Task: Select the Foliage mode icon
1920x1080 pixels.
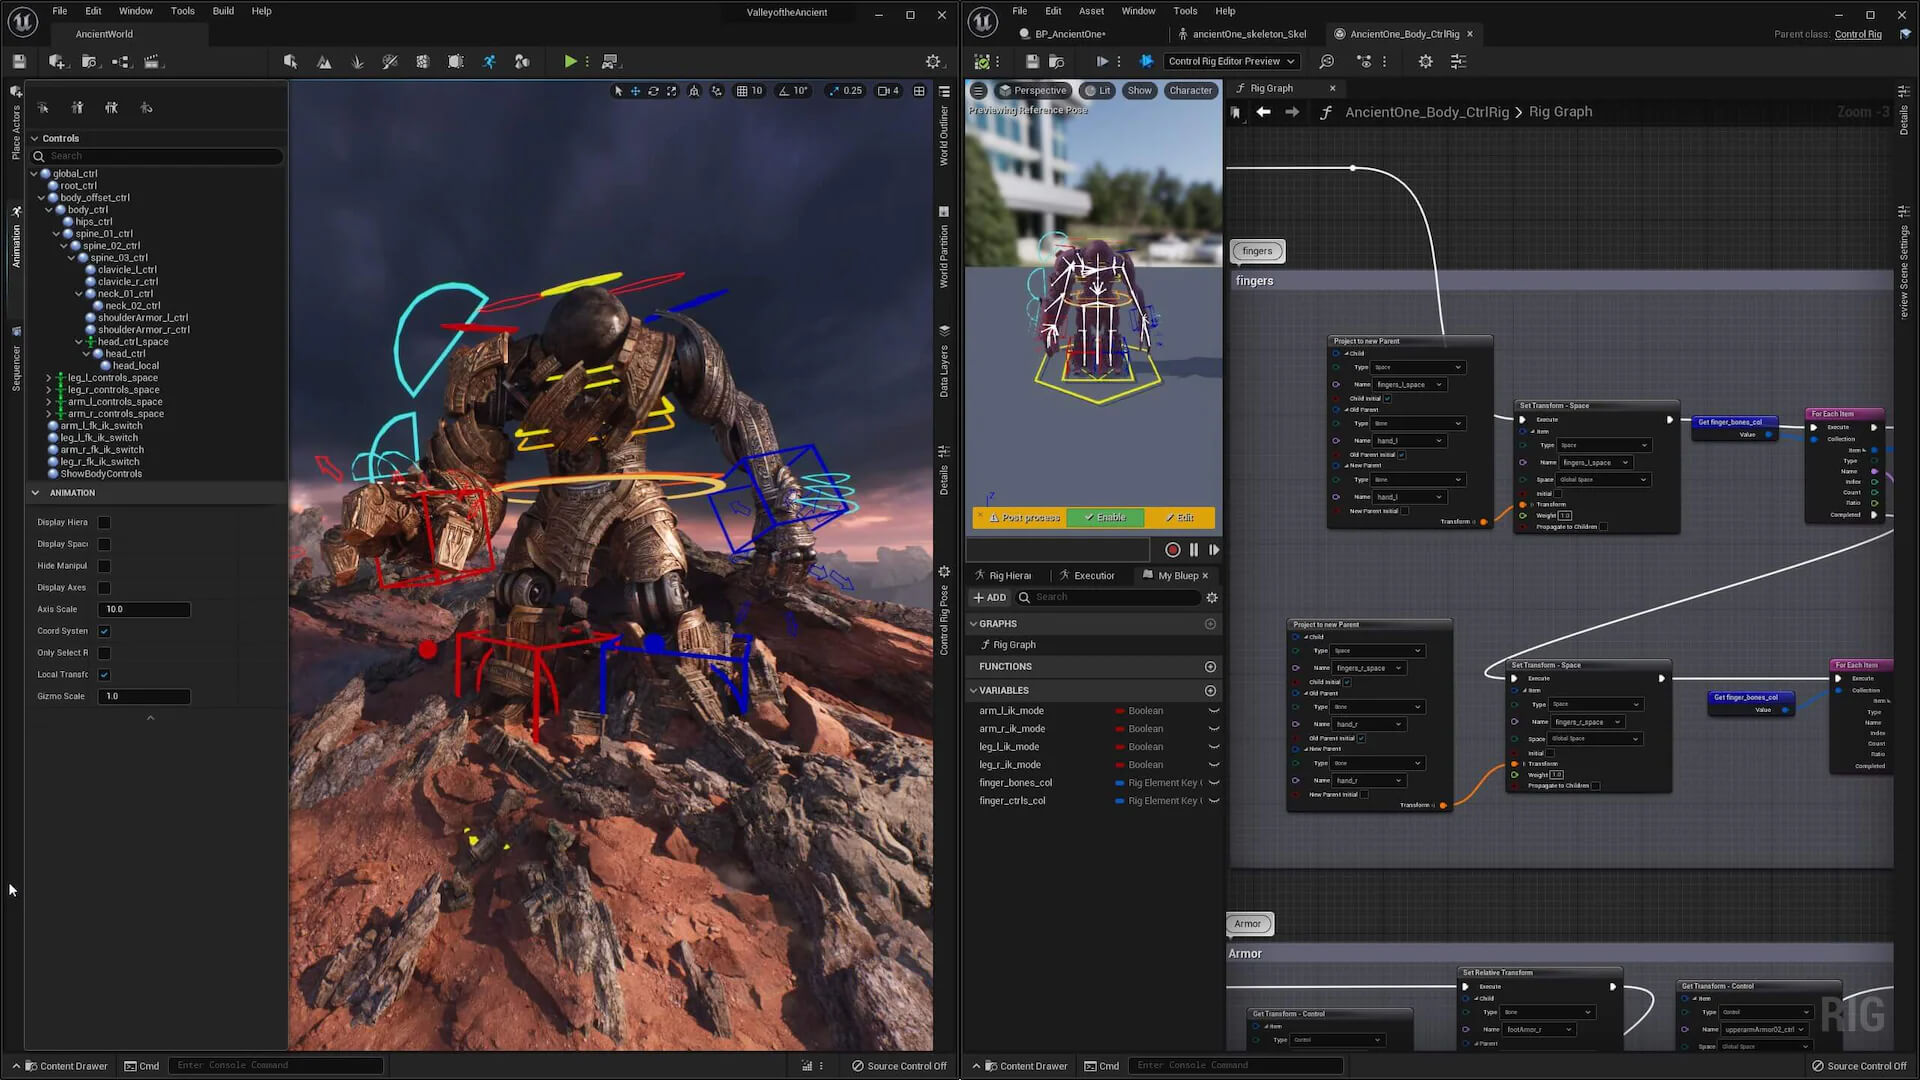Action: coord(357,62)
